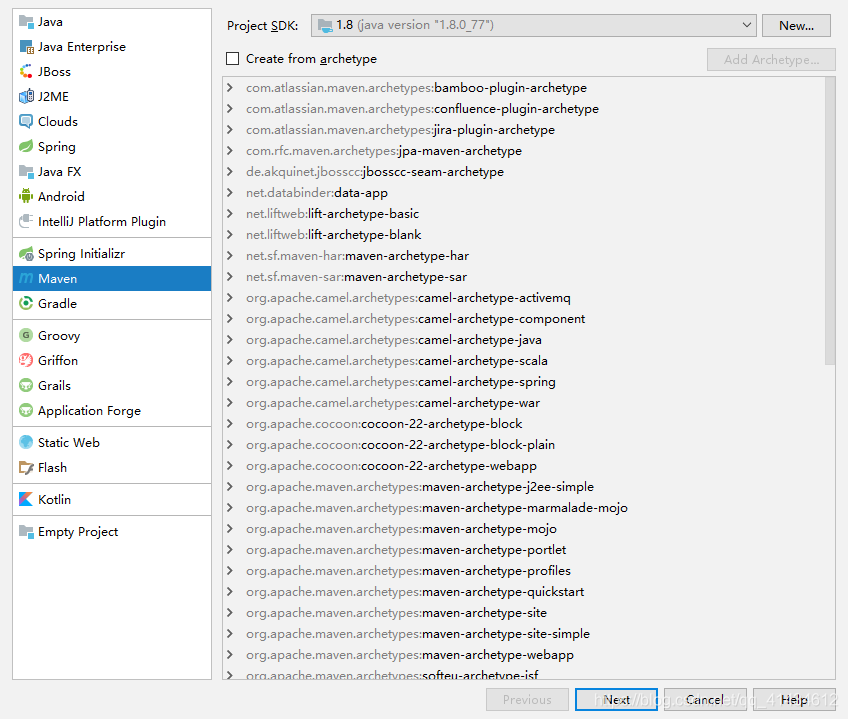This screenshot has width=848, height=719.
Task: Click the Flash icon
Action: coord(26,467)
